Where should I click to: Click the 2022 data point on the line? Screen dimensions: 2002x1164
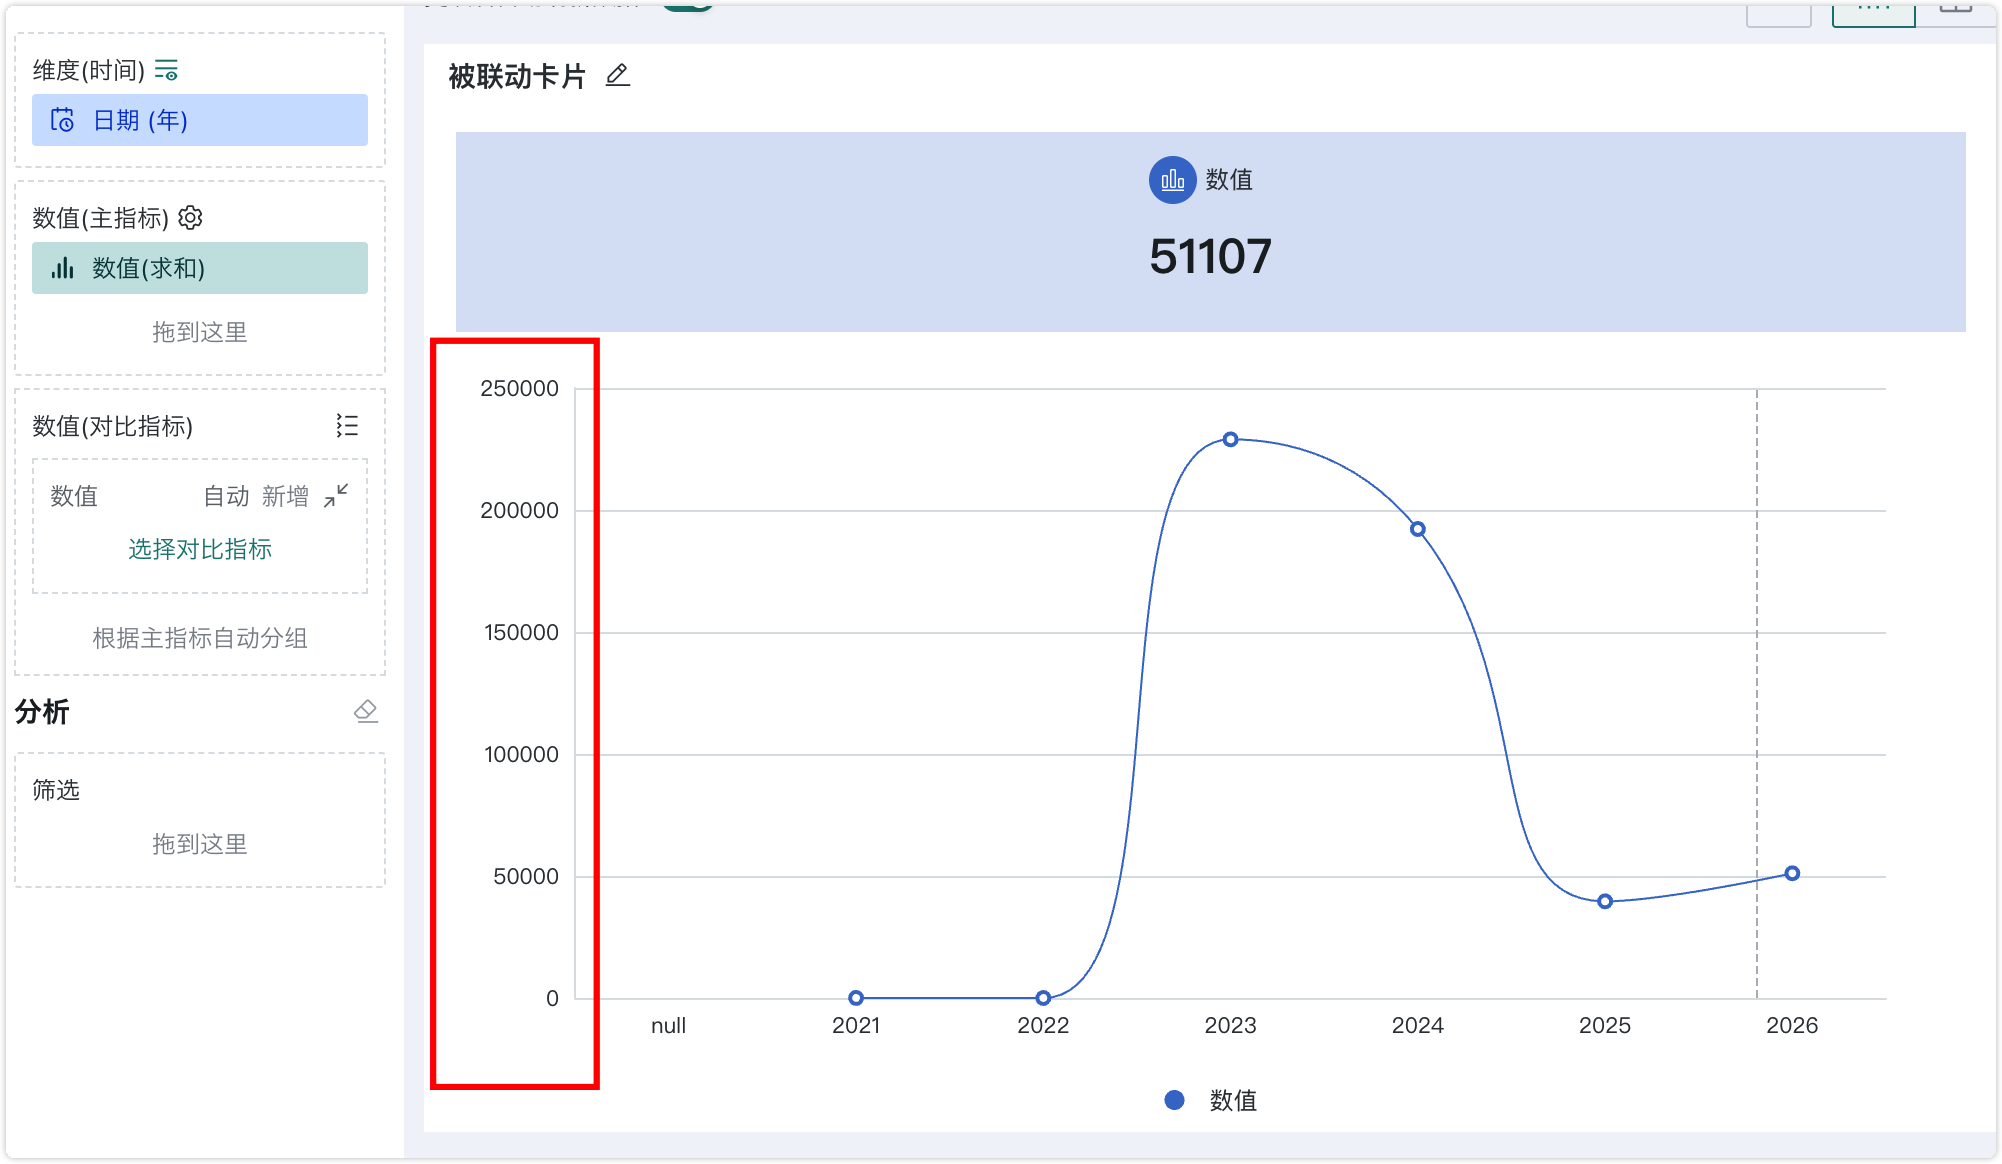(x=1043, y=998)
